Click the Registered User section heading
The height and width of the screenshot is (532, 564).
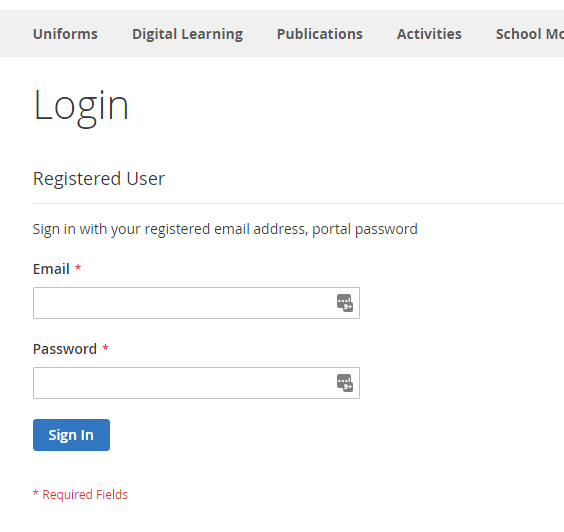(99, 179)
